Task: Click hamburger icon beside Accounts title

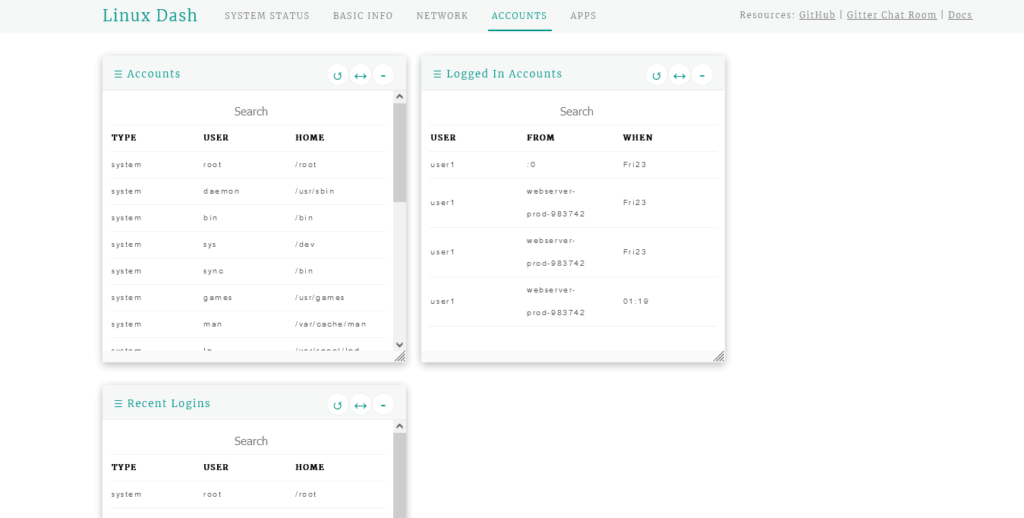Action: click(118, 74)
